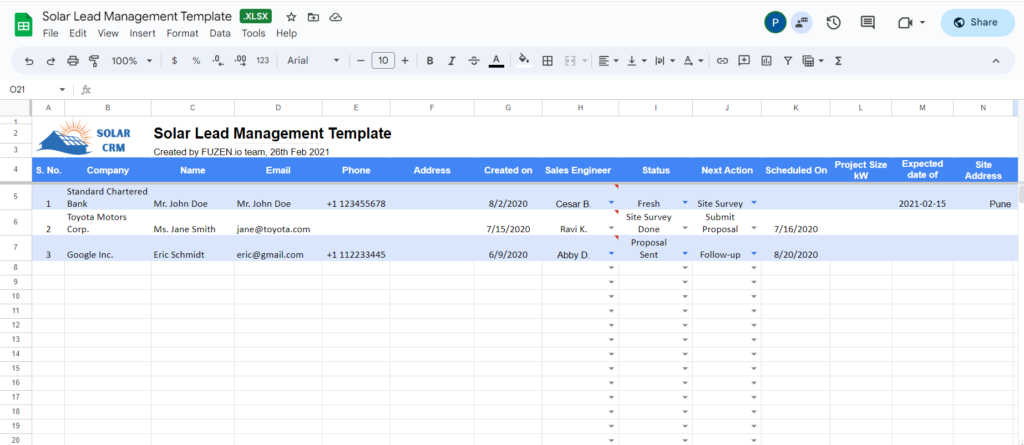The image size is (1024, 445).
Task: Open the Insert menu
Action: click(x=142, y=33)
